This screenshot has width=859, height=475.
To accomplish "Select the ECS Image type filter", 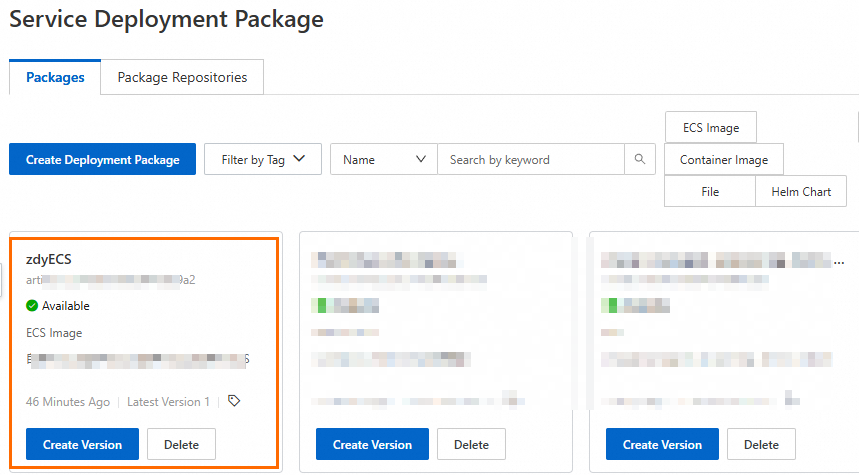I will pyautogui.click(x=711, y=128).
